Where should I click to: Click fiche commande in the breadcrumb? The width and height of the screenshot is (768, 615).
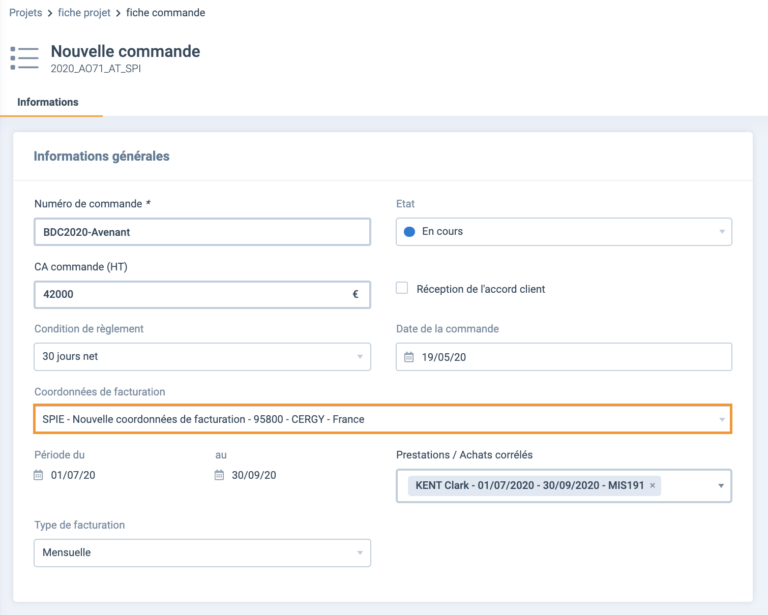click(166, 13)
